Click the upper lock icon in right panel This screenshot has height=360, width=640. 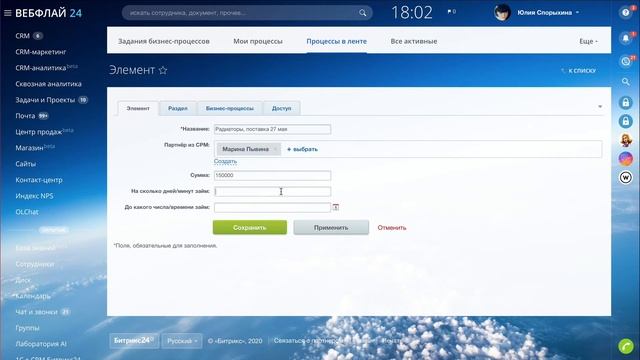[625, 102]
